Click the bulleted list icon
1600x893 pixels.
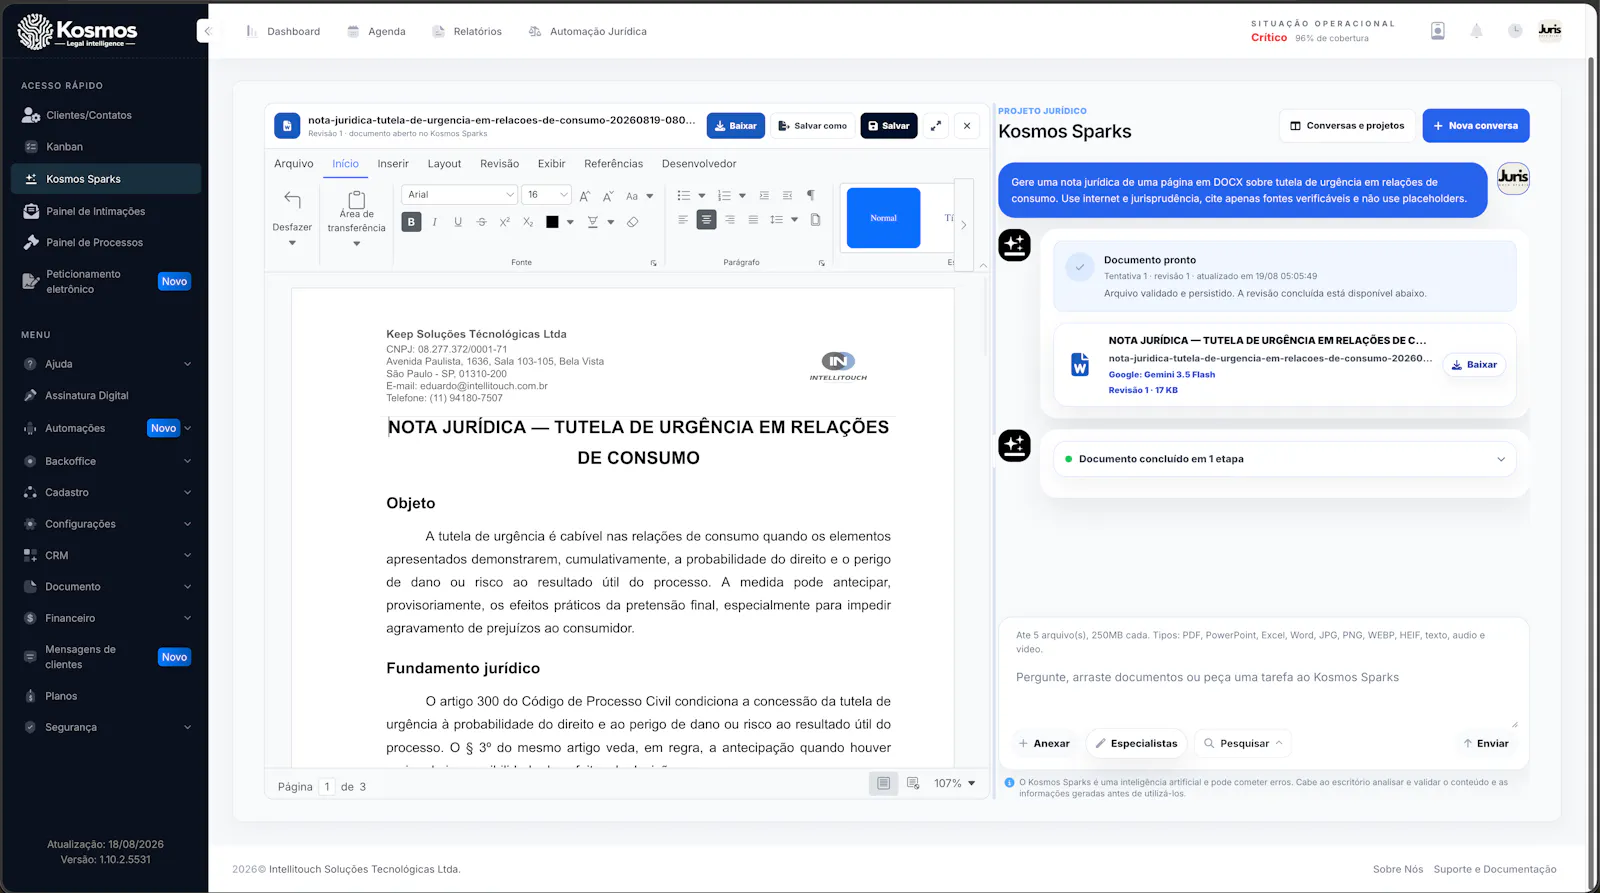pyautogui.click(x=684, y=195)
